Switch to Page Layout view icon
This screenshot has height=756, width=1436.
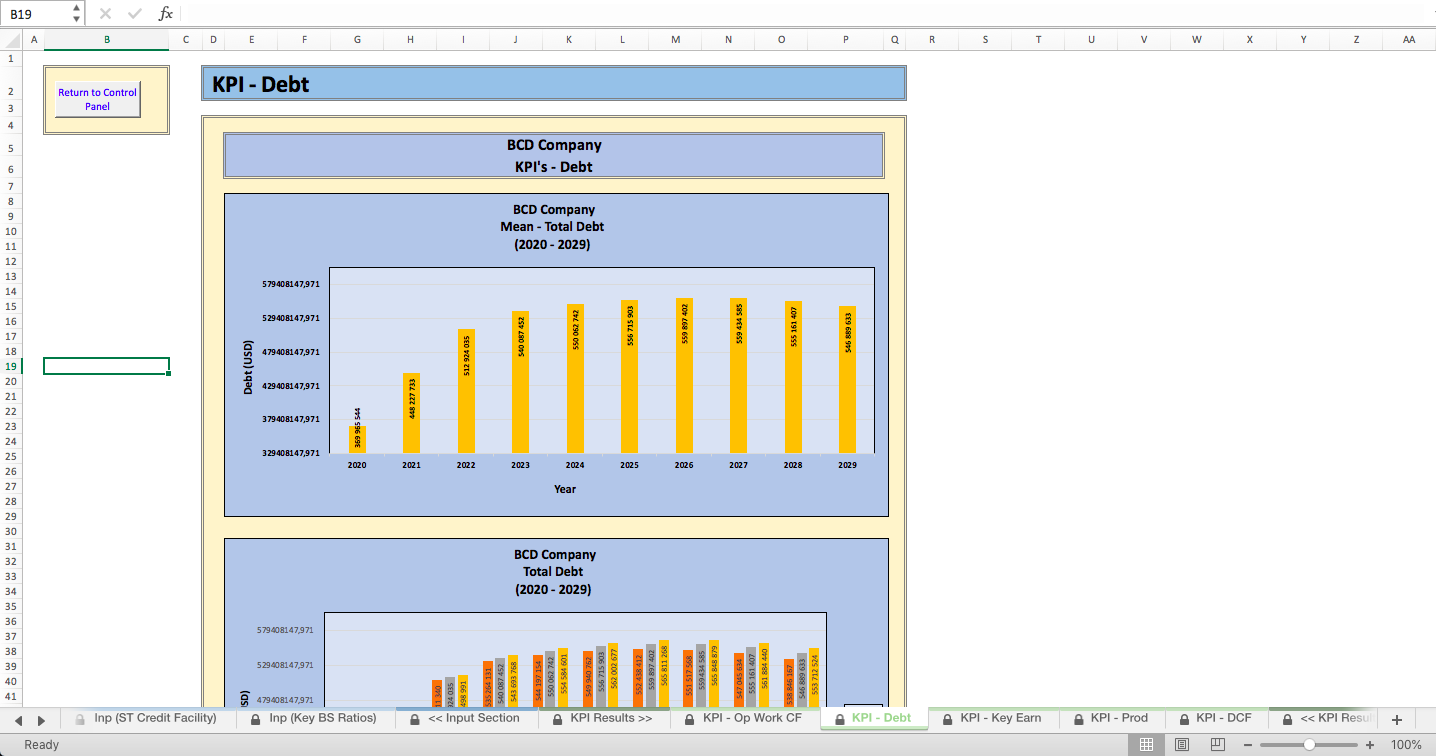(x=1182, y=745)
